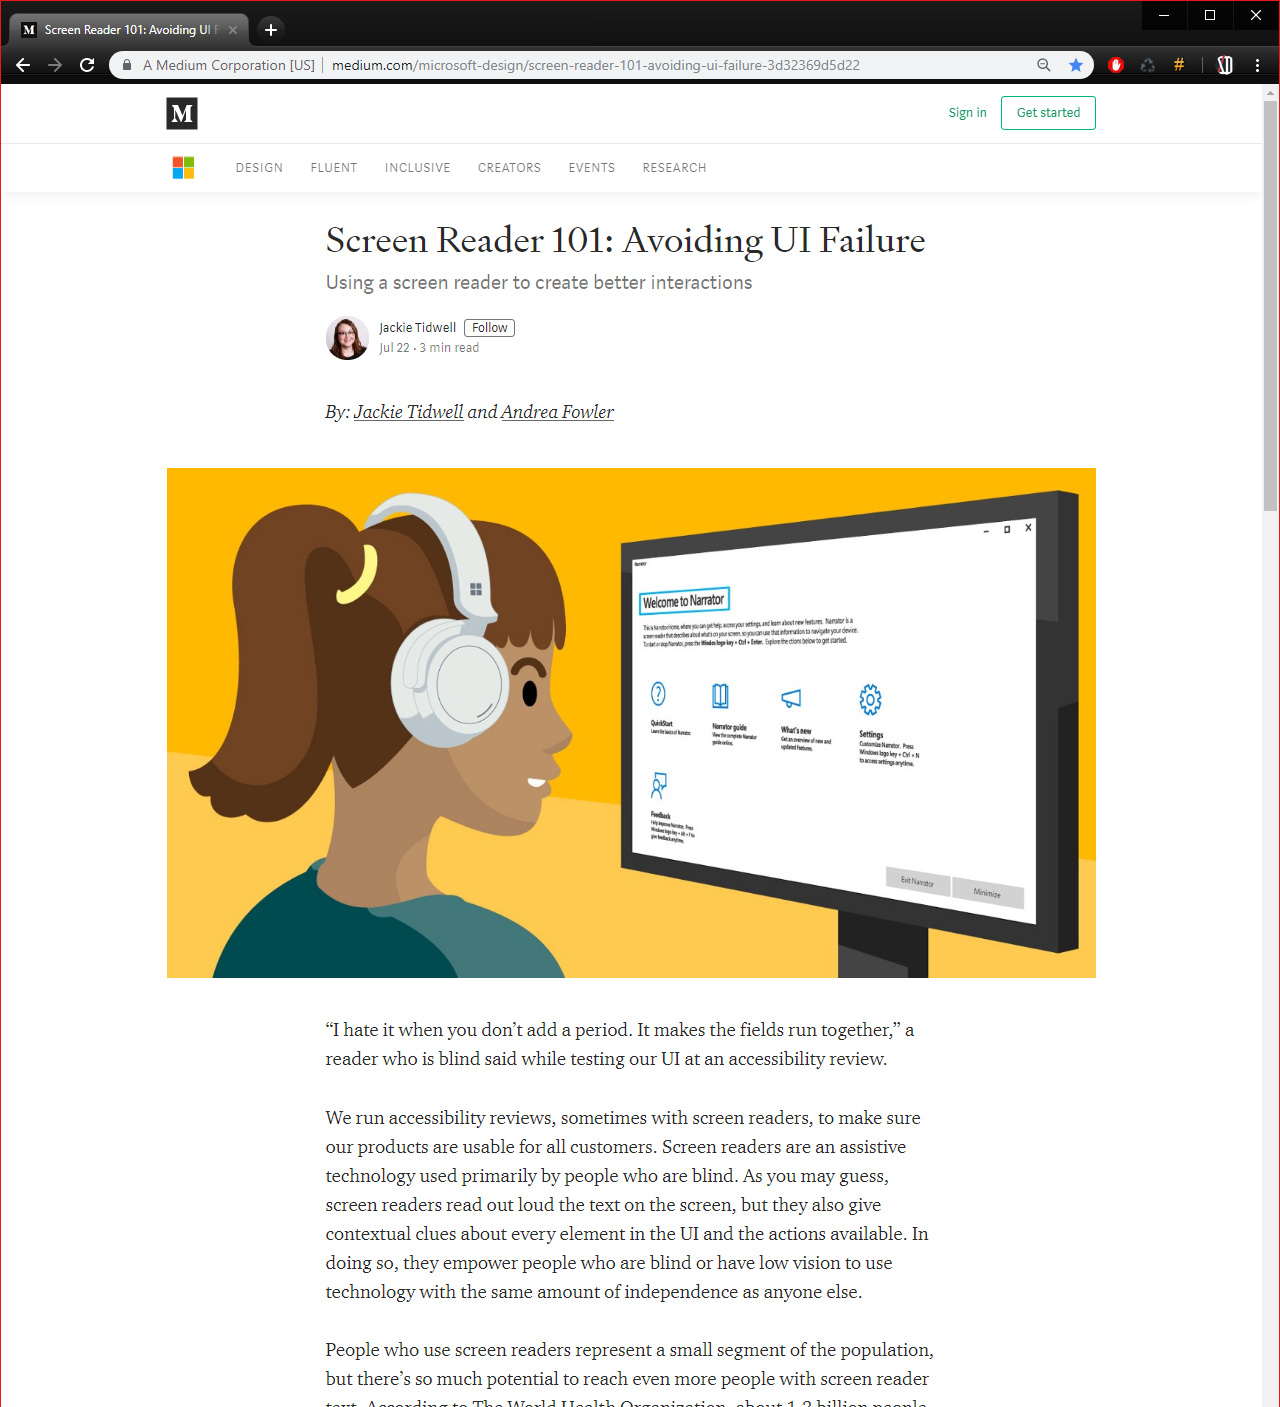Click the browser forward arrow
This screenshot has width=1280, height=1407.
point(55,65)
